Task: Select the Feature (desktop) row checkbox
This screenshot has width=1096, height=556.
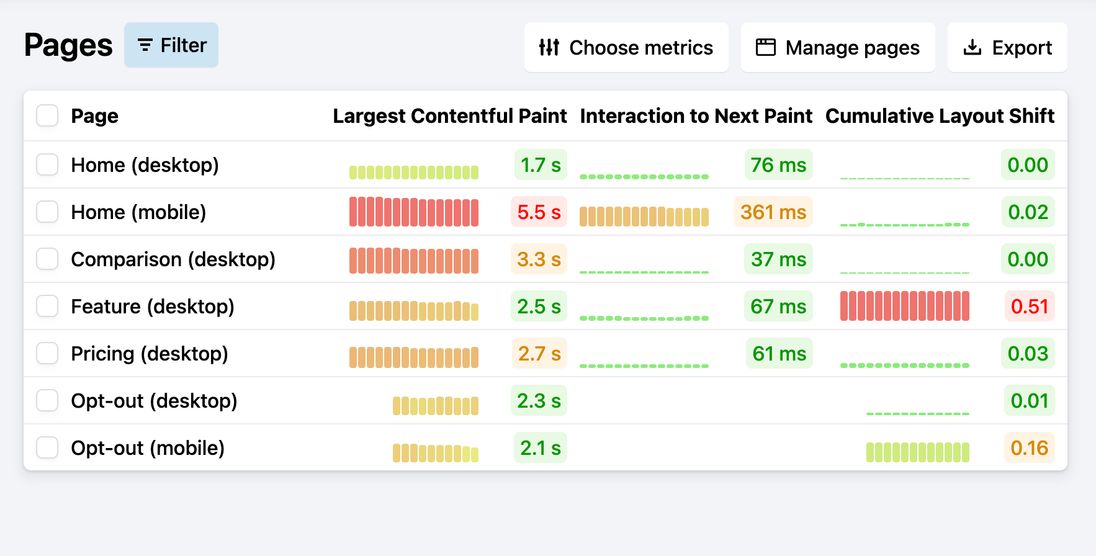Action: coord(47,306)
